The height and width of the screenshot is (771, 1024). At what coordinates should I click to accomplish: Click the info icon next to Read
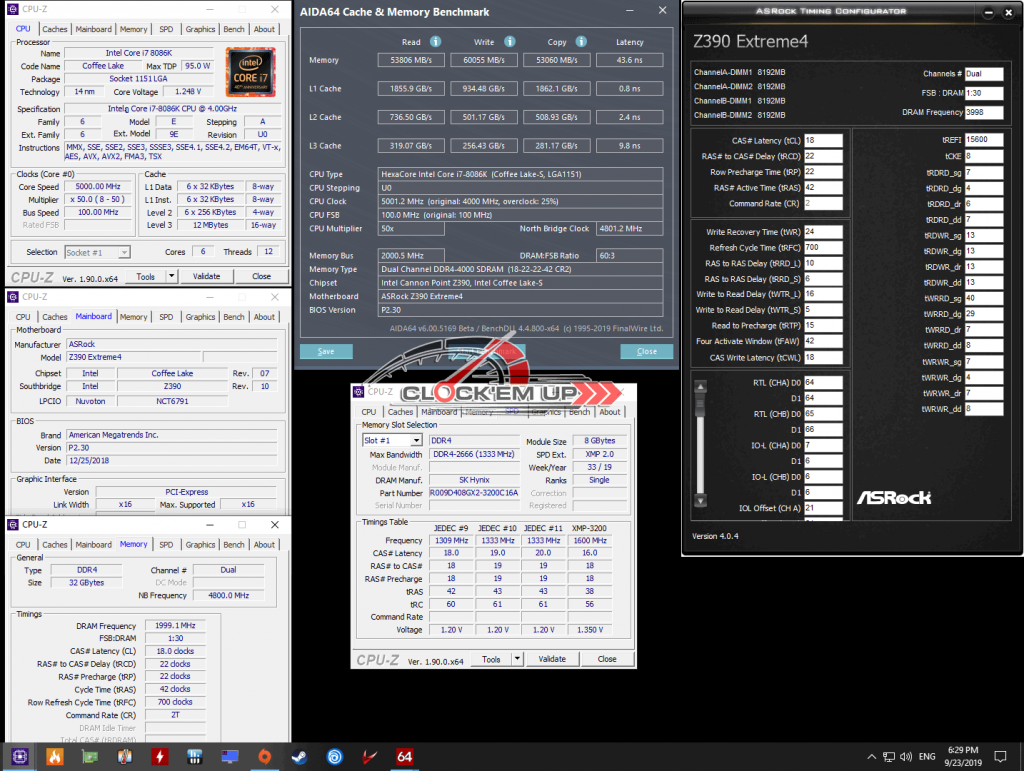coord(435,42)
